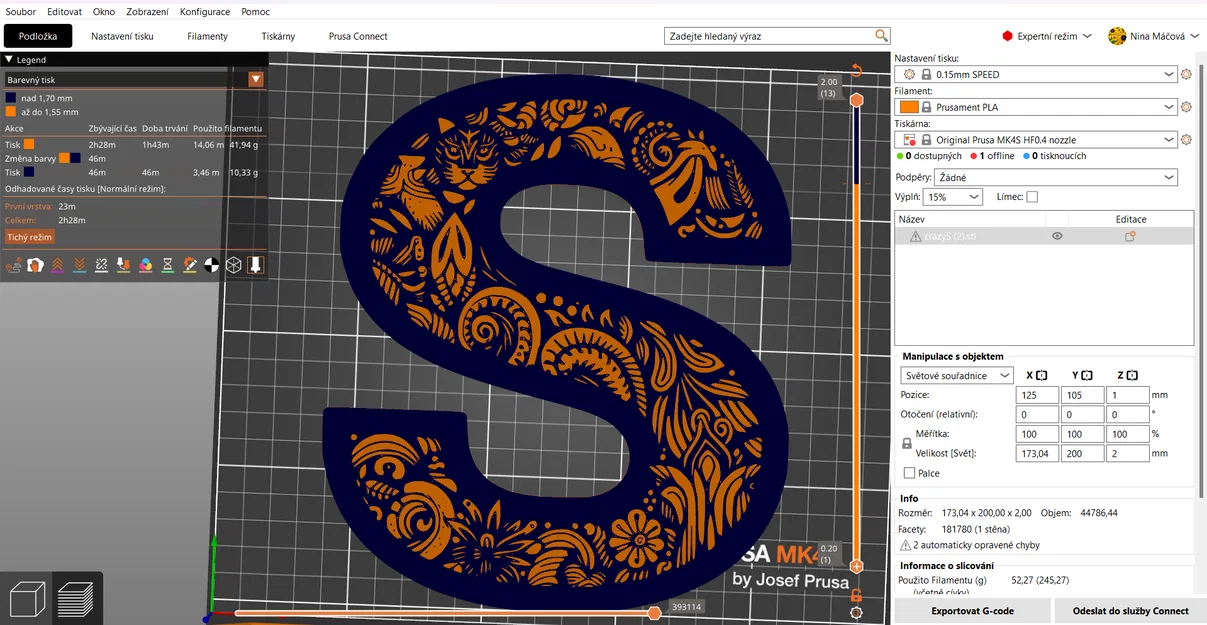Open the Podpěry (supports) dropdown
Image resolution: width=1207 pixels, height=625 pixels.
[1057, 177]
